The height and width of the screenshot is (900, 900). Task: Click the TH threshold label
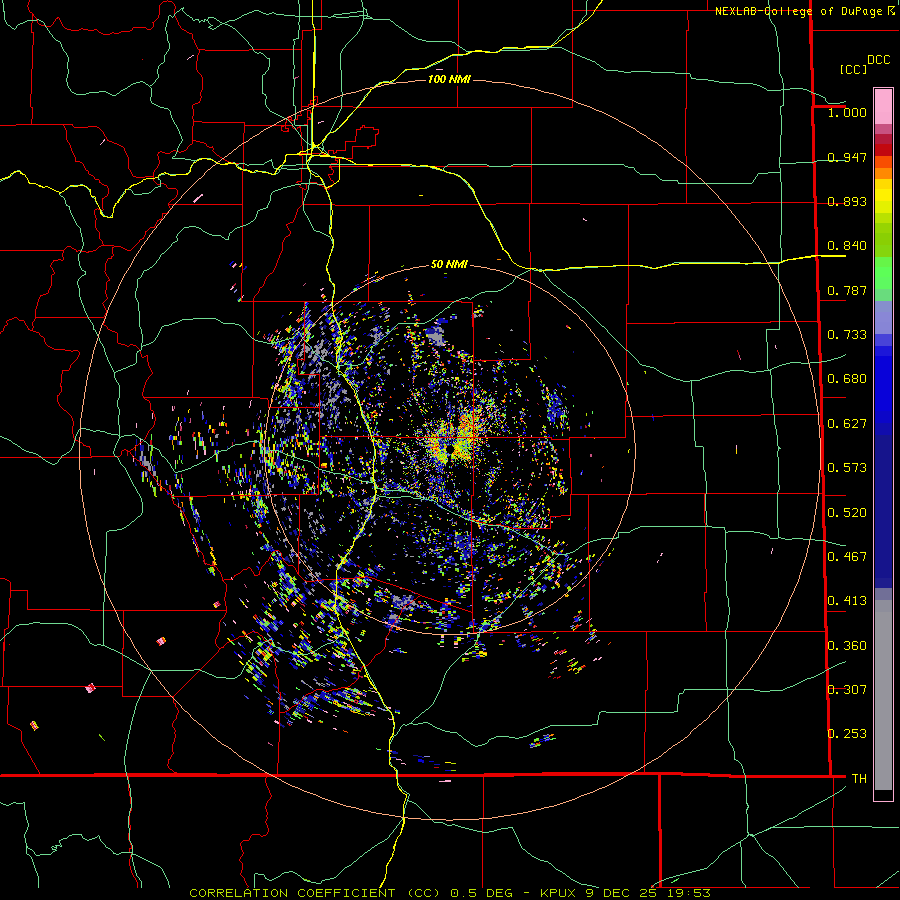click(859, 779)
